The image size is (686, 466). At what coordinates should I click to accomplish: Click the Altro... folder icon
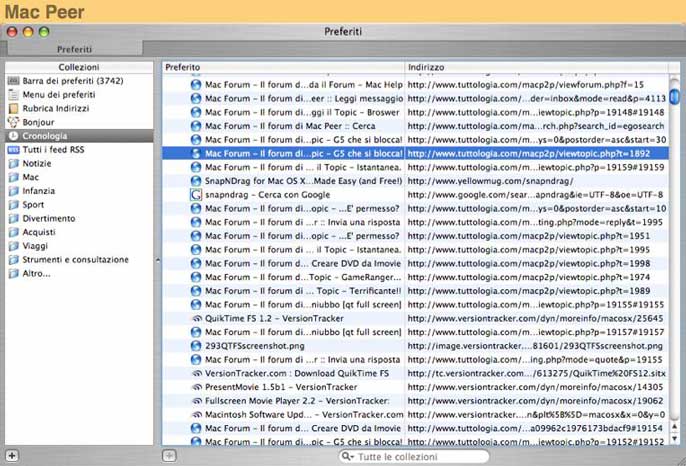(x=14, y=273)
